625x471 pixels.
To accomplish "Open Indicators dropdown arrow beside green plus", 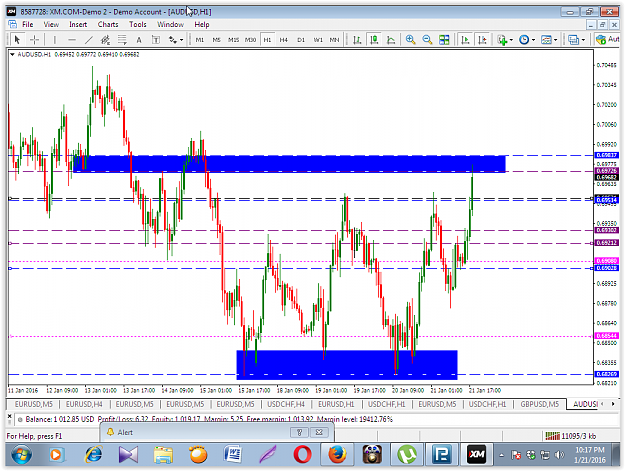I will point(511,40).
